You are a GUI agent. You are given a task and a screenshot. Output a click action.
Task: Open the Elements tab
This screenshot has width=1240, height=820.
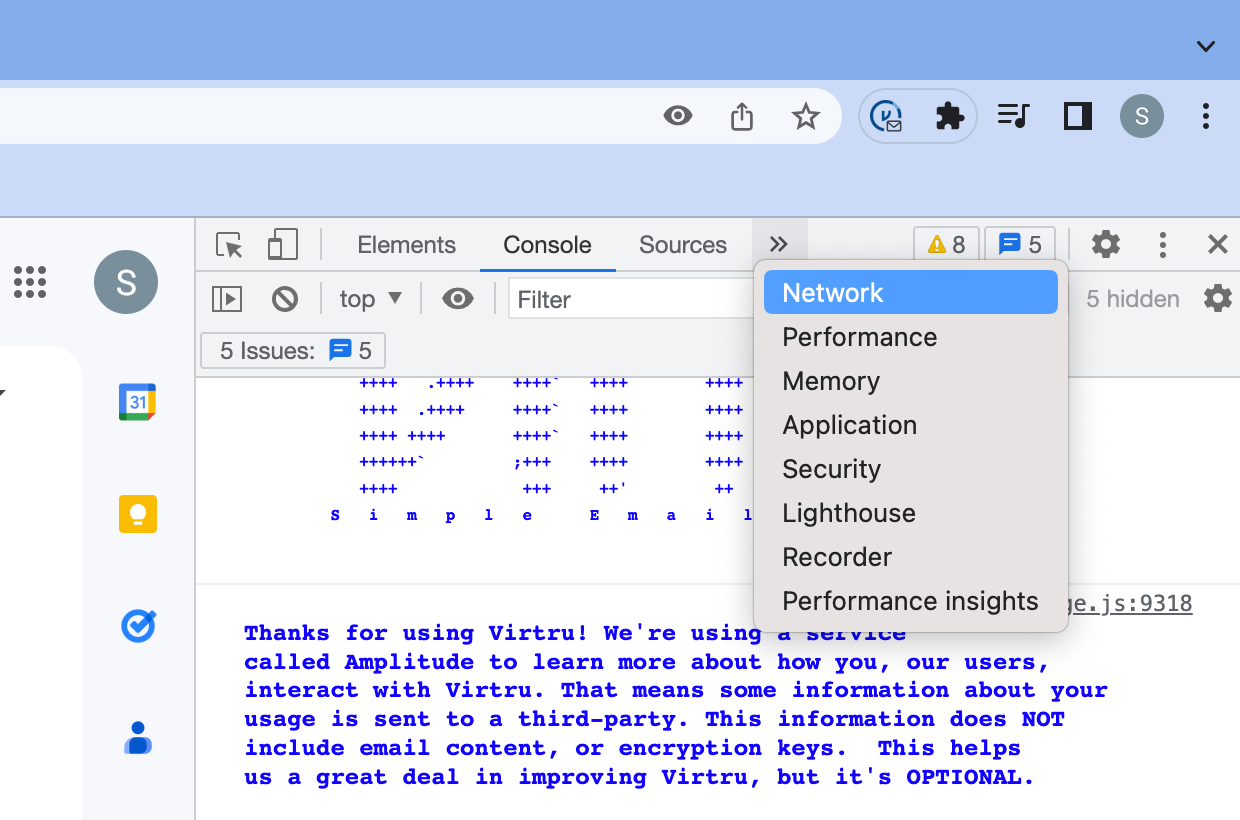[406, 245]
